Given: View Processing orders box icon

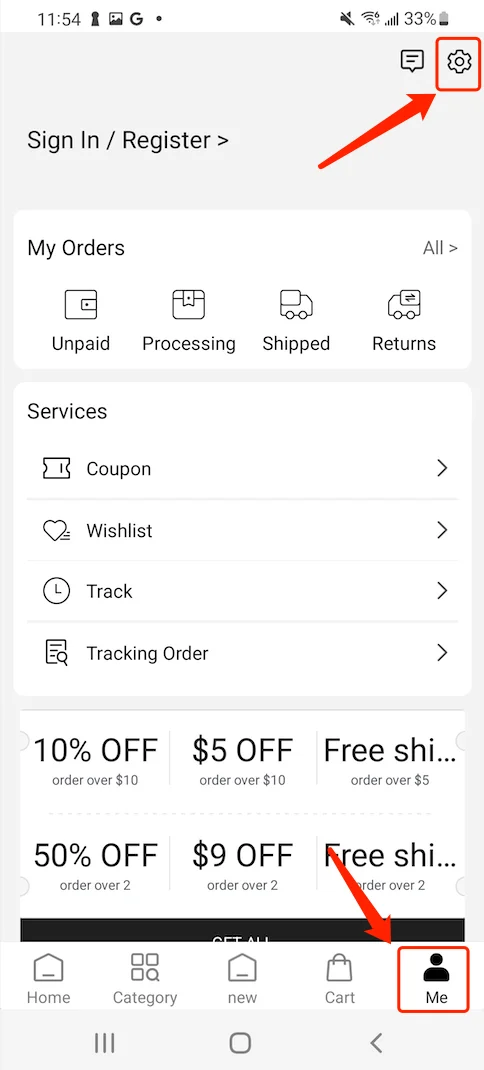Looking at the screenshot, I should [x=188, y=304].
